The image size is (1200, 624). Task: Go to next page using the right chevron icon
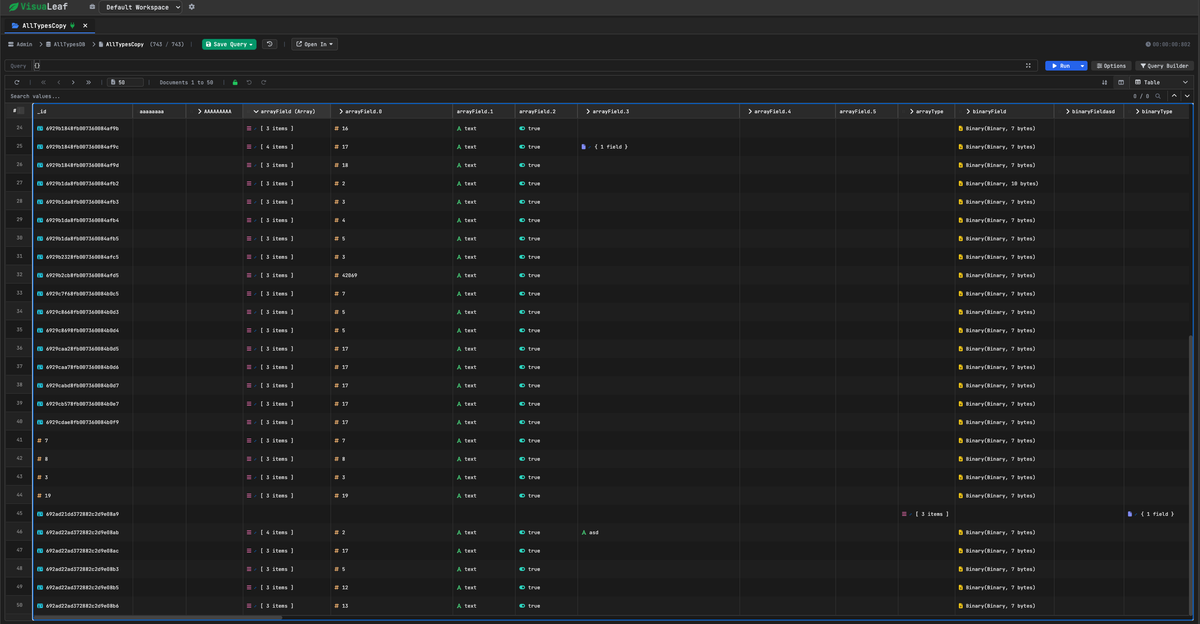73,82
